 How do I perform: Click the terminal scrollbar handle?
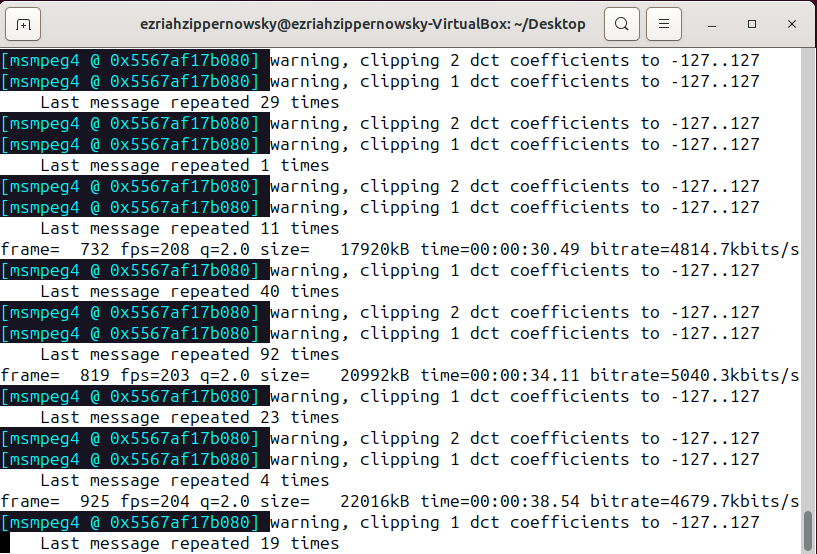(x=808, y=529)
